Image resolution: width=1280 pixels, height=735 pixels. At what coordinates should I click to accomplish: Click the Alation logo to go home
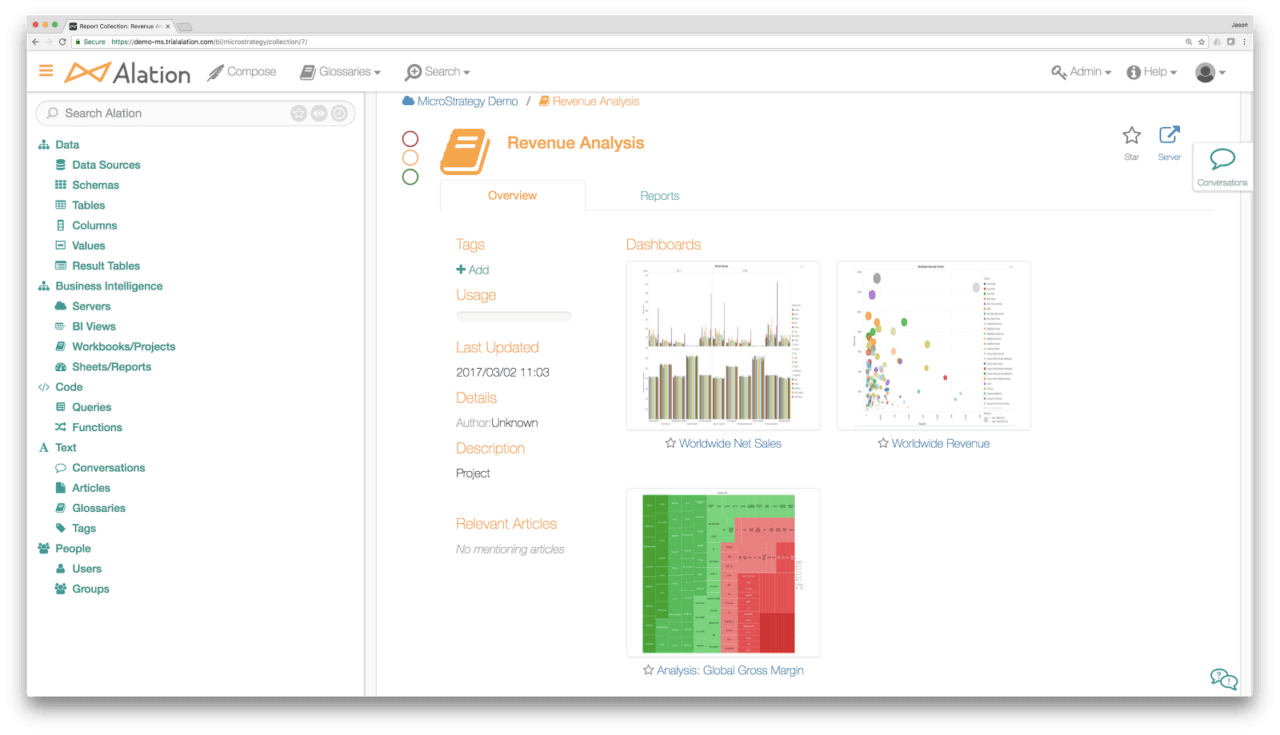(127, 71)
